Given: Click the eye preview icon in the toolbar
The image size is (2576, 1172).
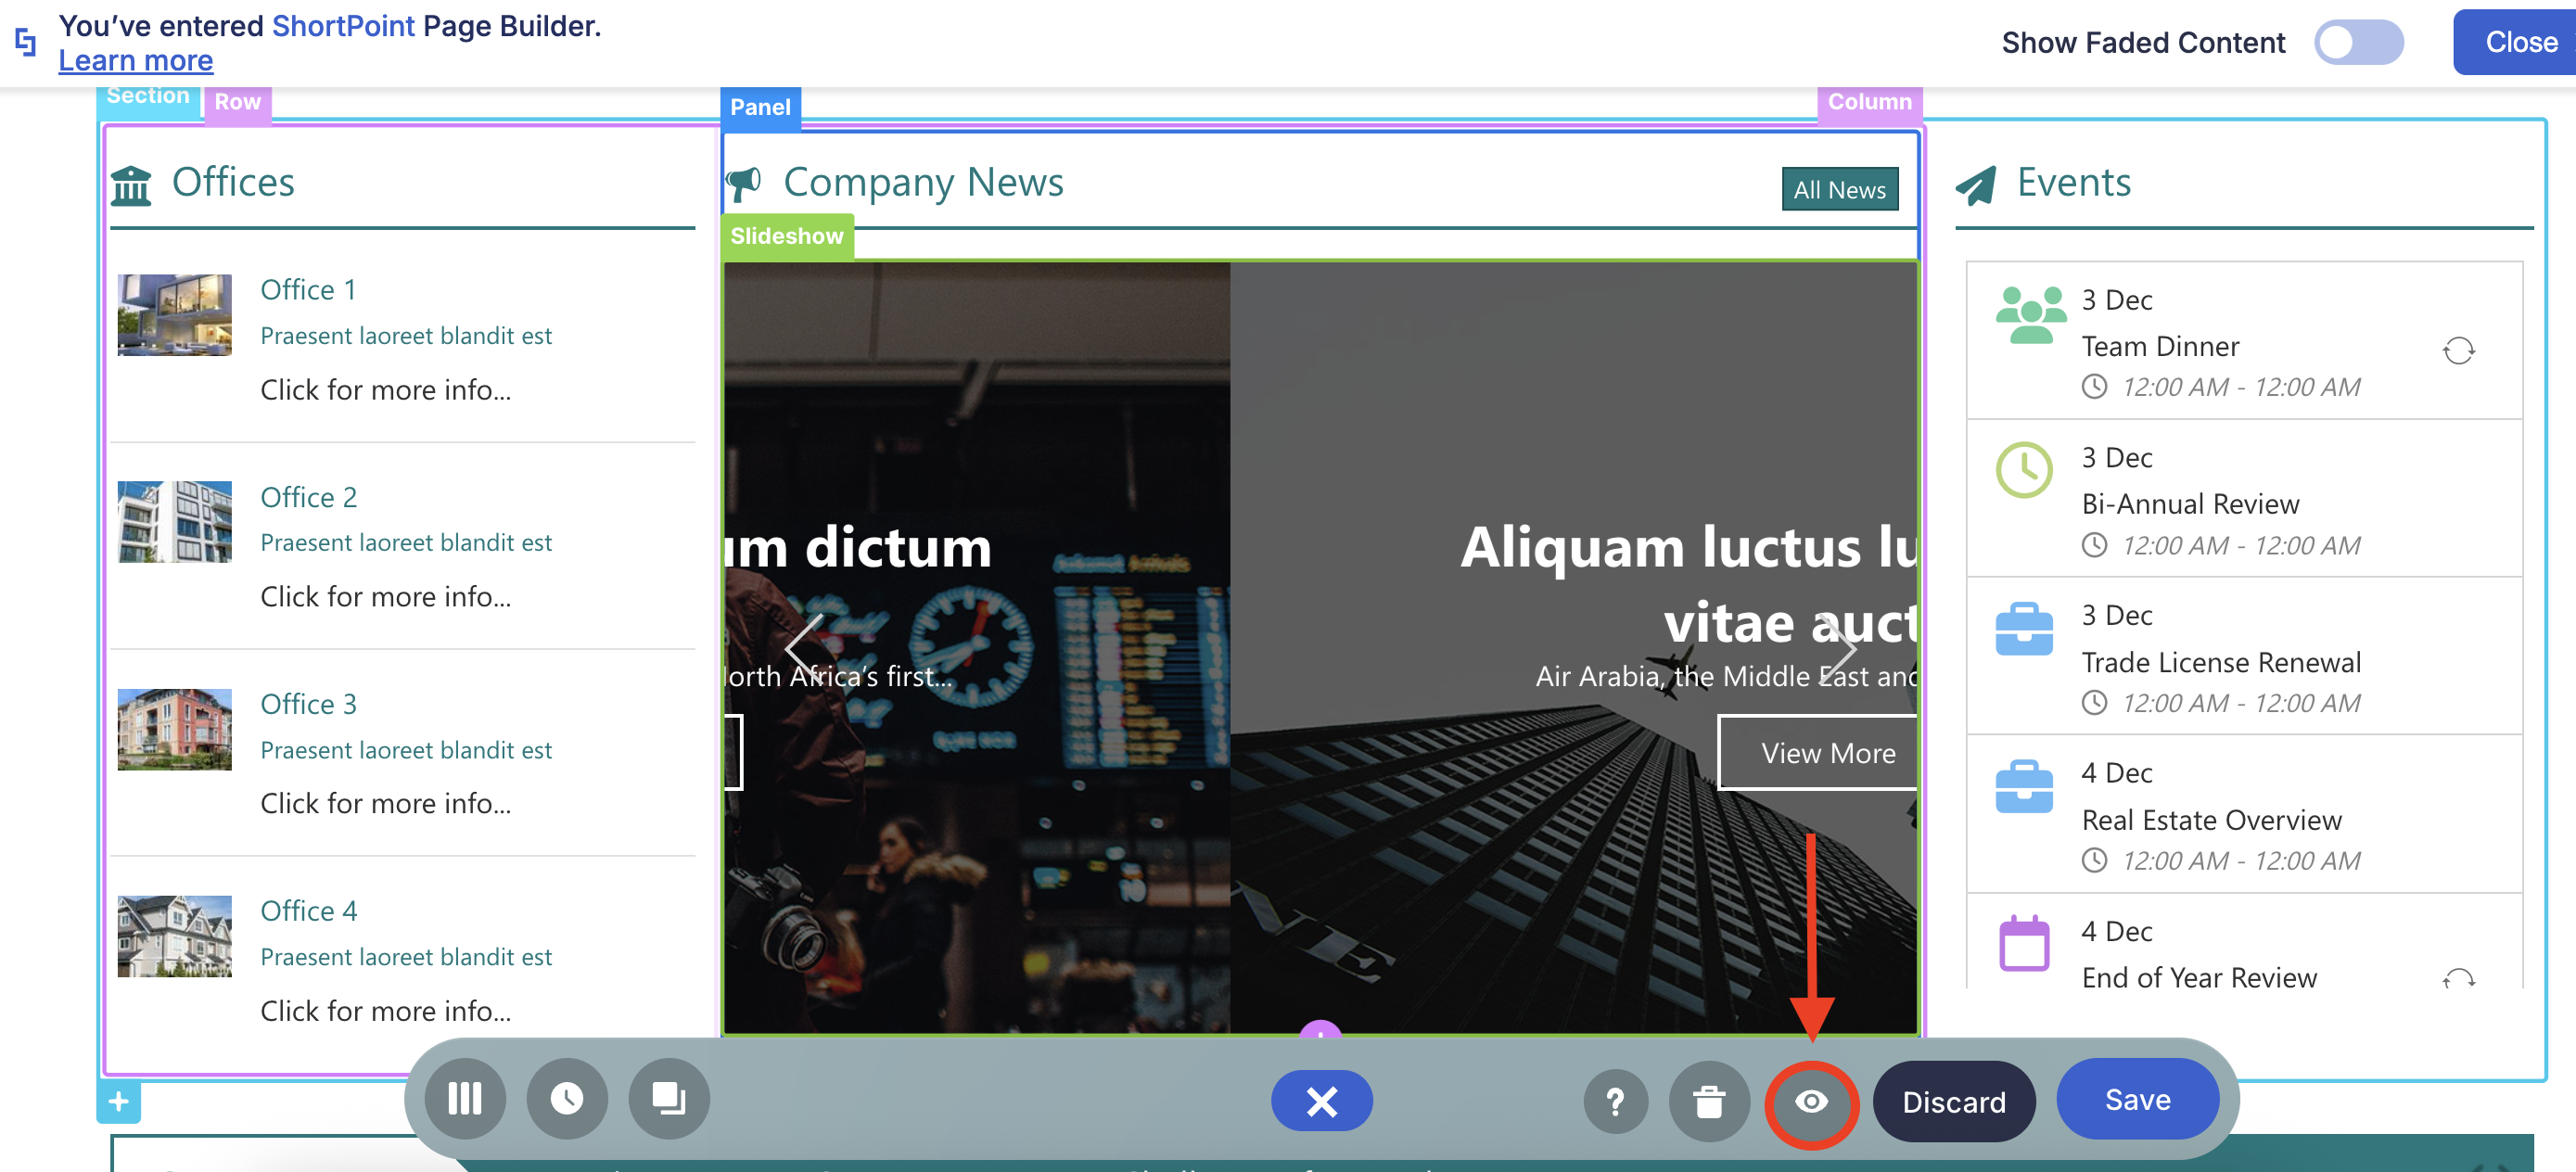Looking at the screenshot, I should click(1811, 1101).
